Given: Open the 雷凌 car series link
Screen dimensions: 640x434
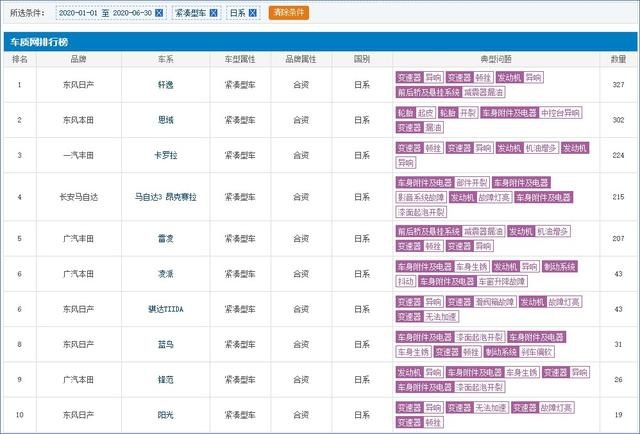Looking at the screenshot, I should coord(166,239).
